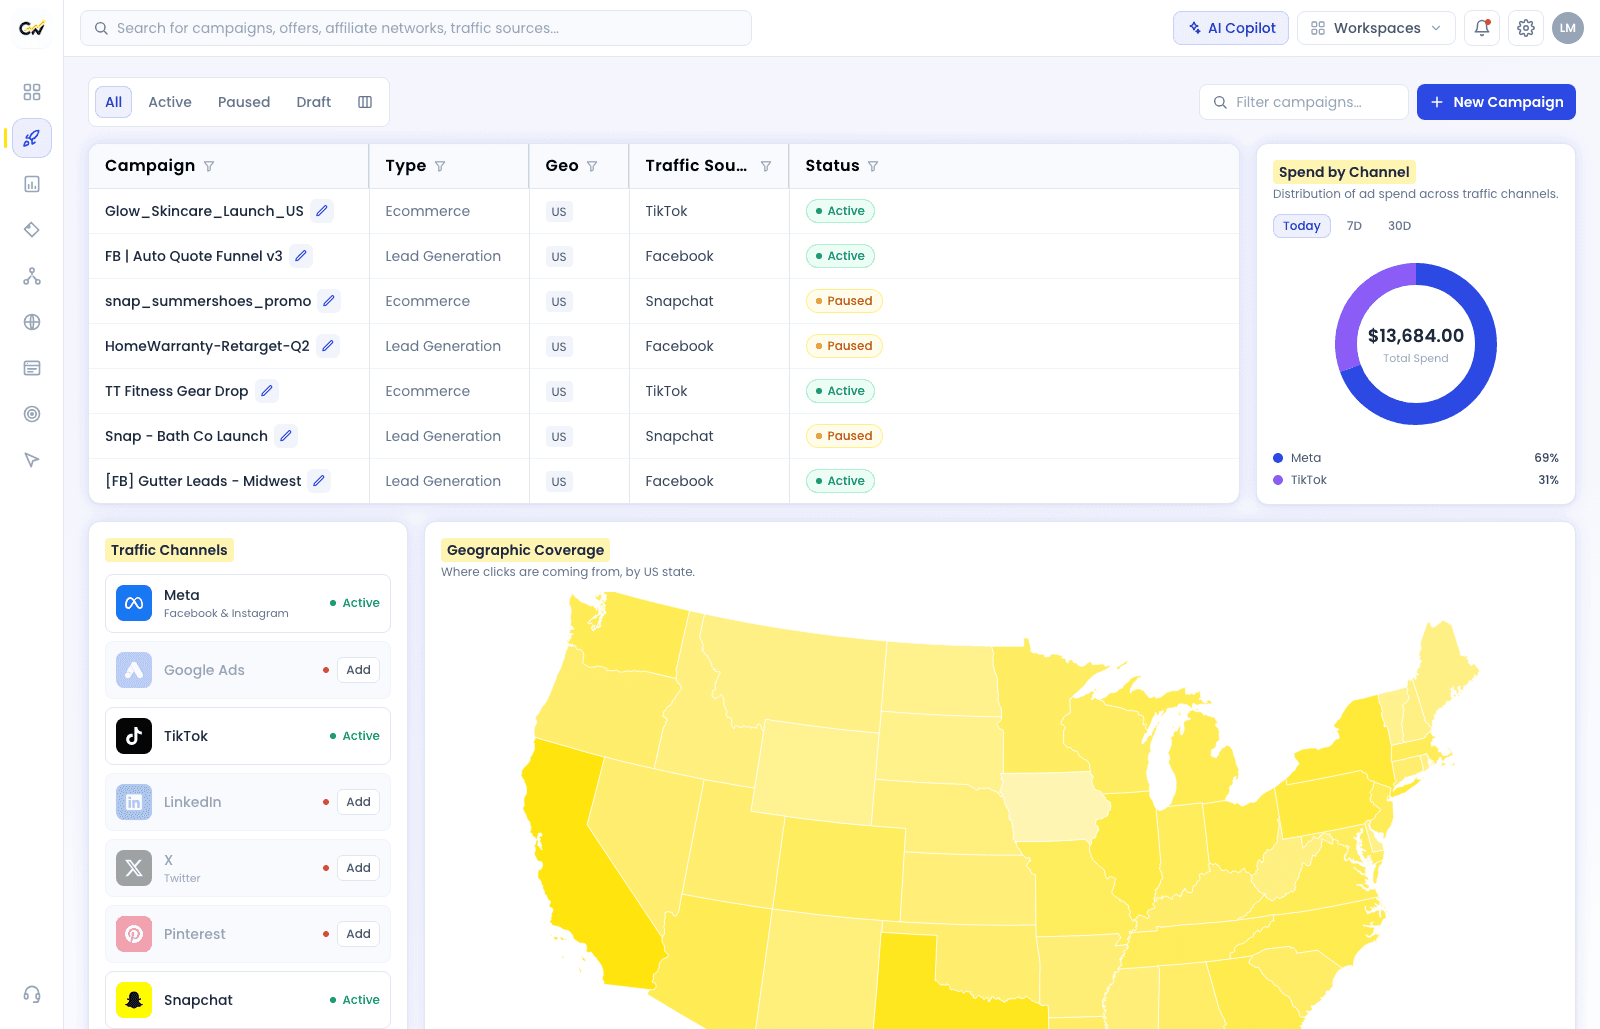Click the Glow_Skincare_Launch_US campaign name
Viewport: 1600px width, 1029px height.
tap(204, 211)
